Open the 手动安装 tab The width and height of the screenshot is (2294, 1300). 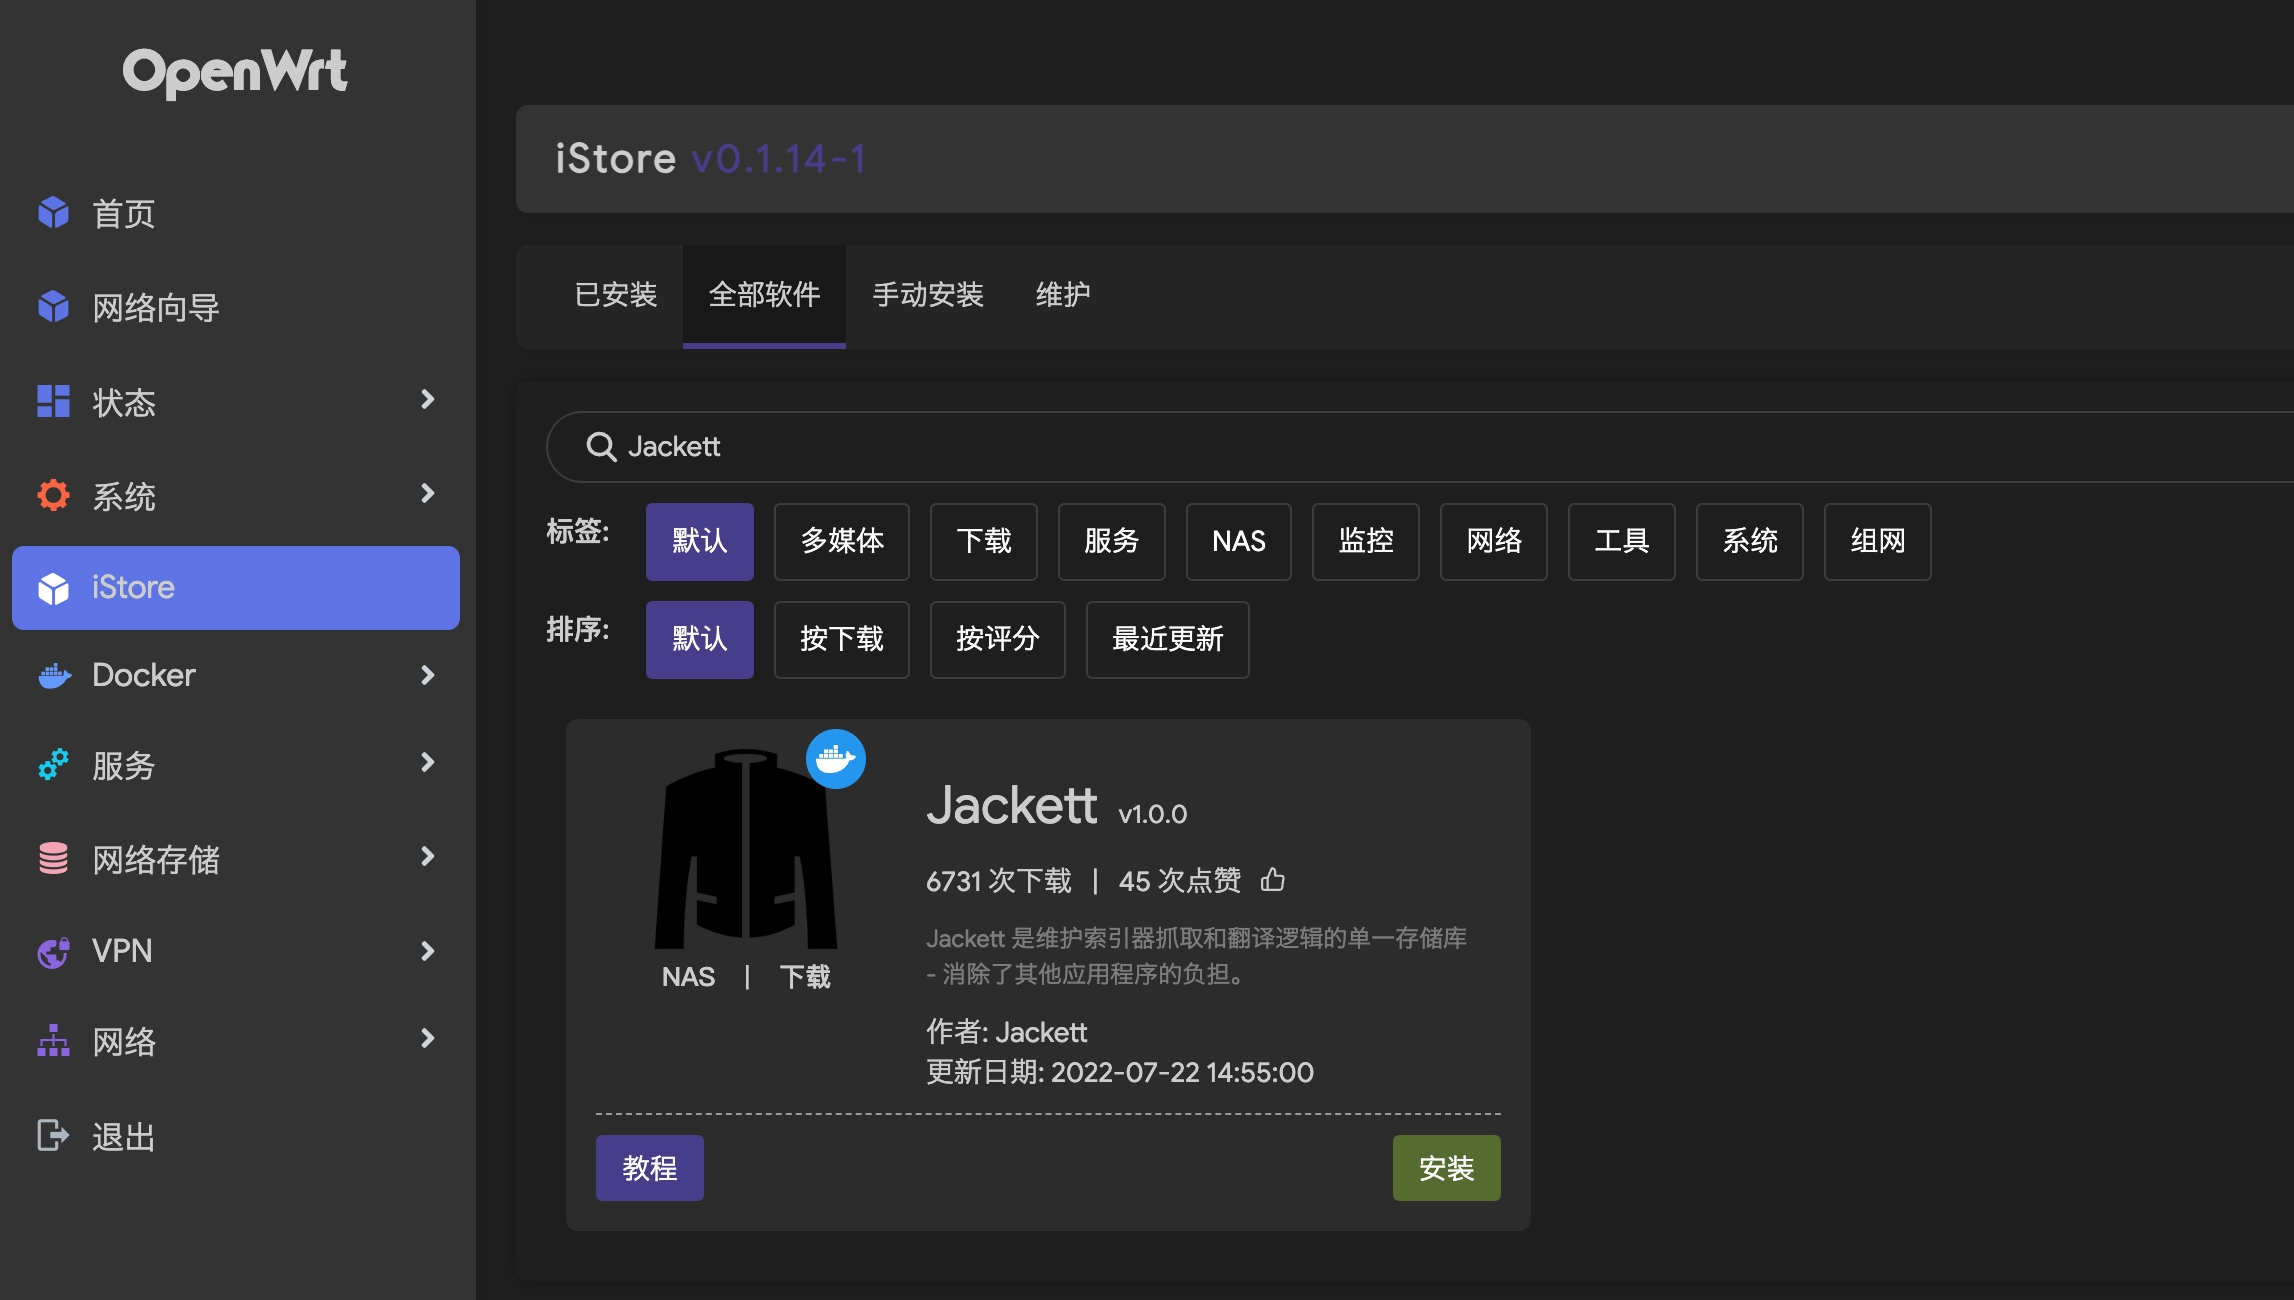927,295
